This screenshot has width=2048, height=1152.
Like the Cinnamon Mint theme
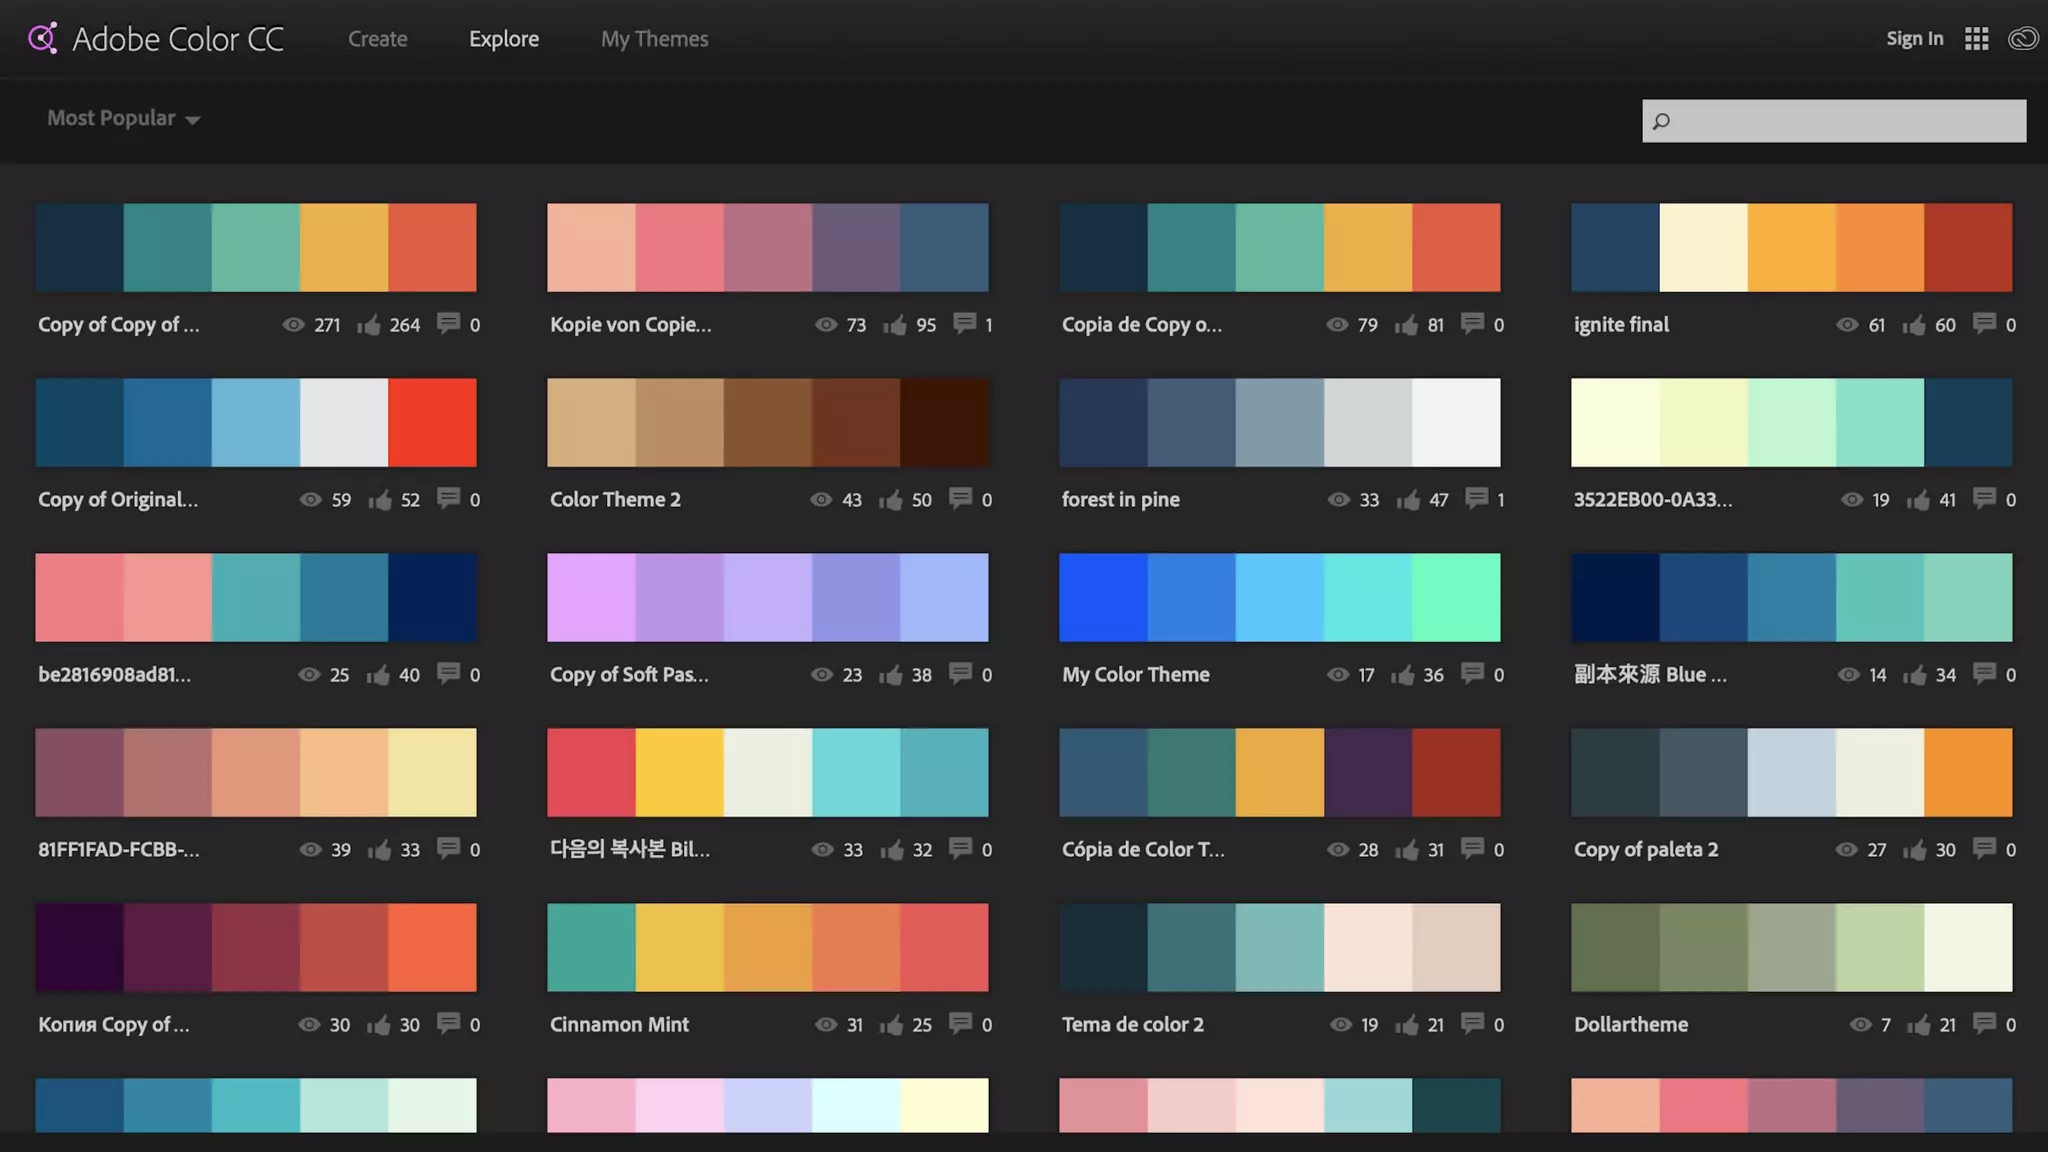[891, 1024]
